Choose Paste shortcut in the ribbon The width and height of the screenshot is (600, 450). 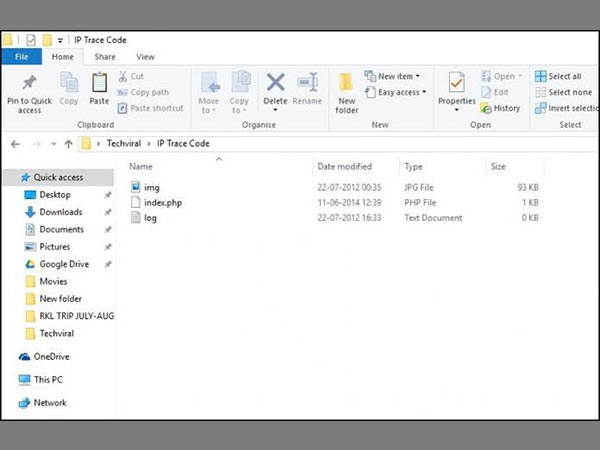click(150, 108)
